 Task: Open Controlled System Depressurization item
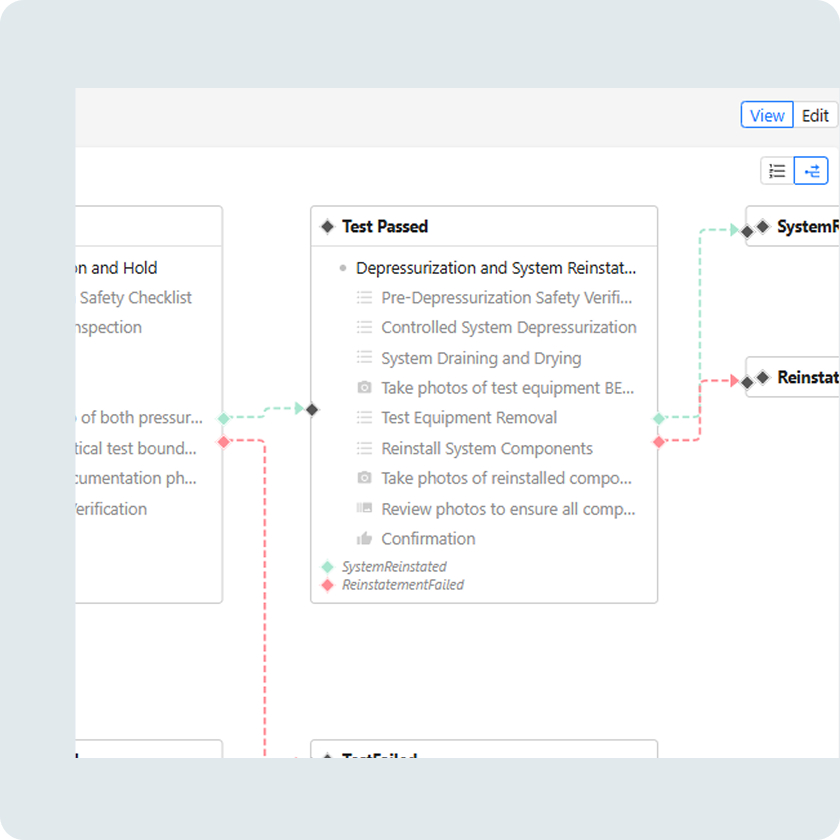tap(509, 327)
